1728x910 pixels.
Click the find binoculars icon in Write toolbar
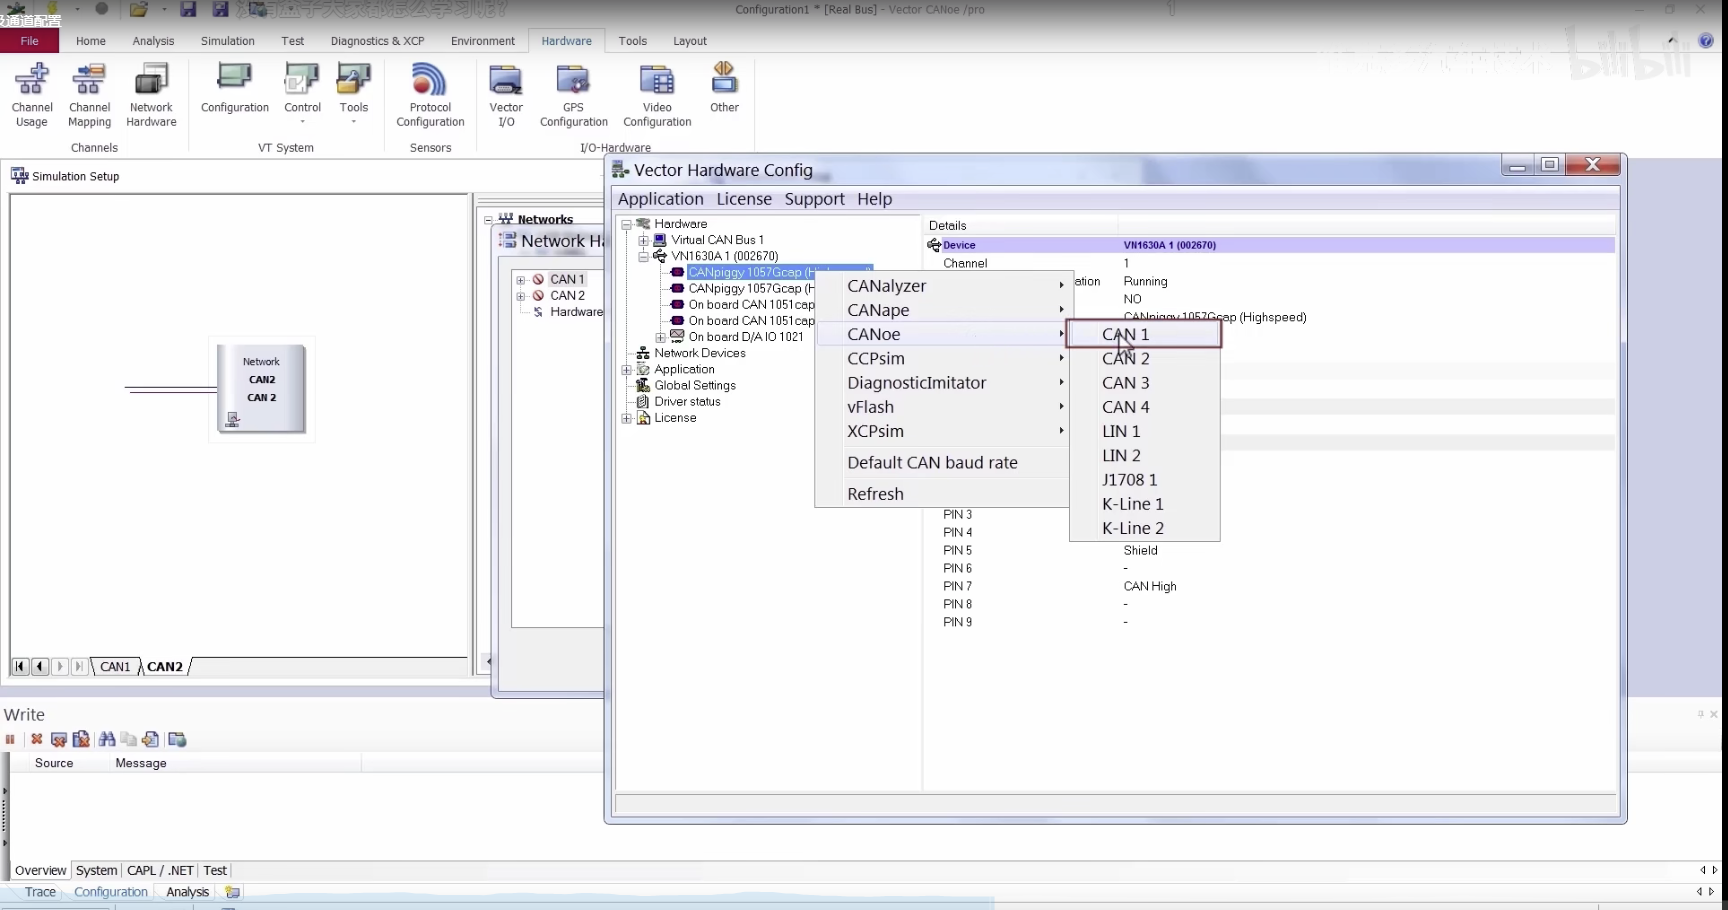tap(106, 739)
